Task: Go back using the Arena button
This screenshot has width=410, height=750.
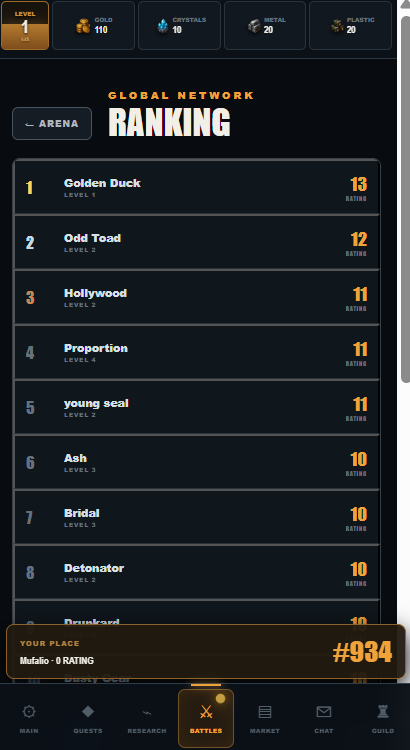Action: pyautogui.click(x=52, y=123)
